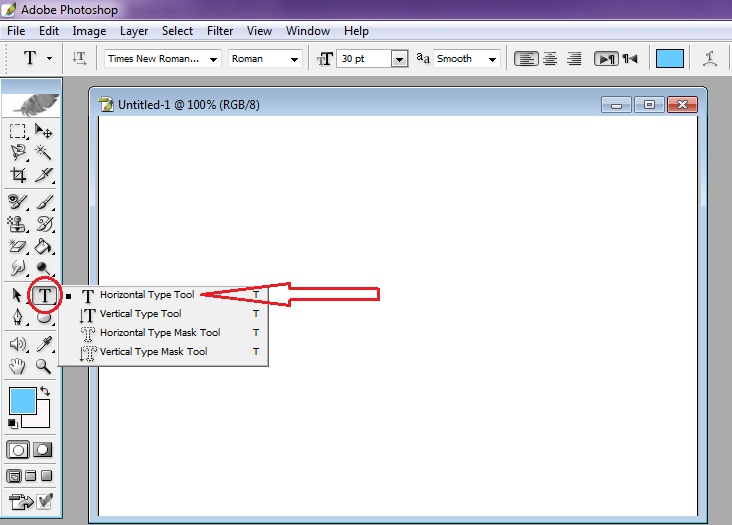The height and width of the screenshot is (525, 732).
Task: Click the Type tool in the toolbox
Action: pos(44,295)
